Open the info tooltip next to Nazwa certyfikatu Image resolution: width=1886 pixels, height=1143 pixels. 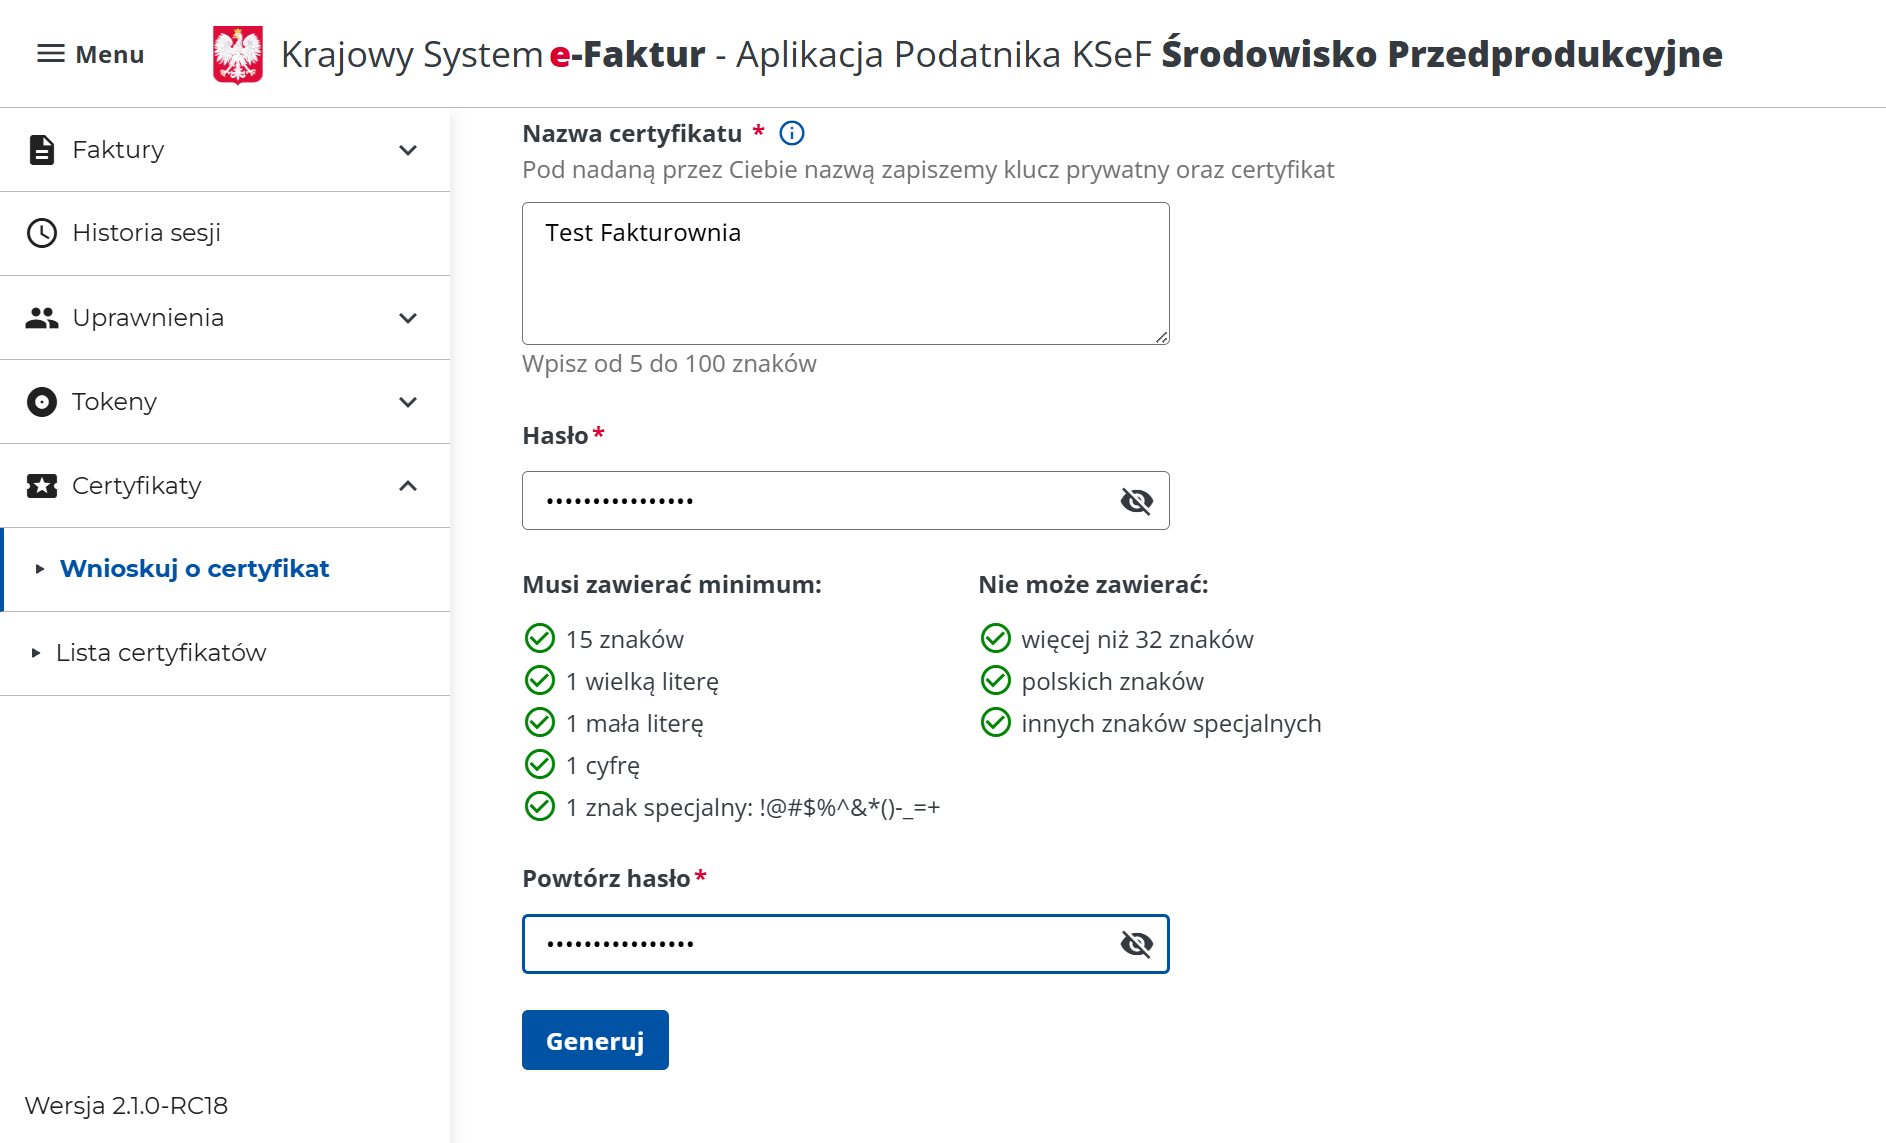click(791, 132)
